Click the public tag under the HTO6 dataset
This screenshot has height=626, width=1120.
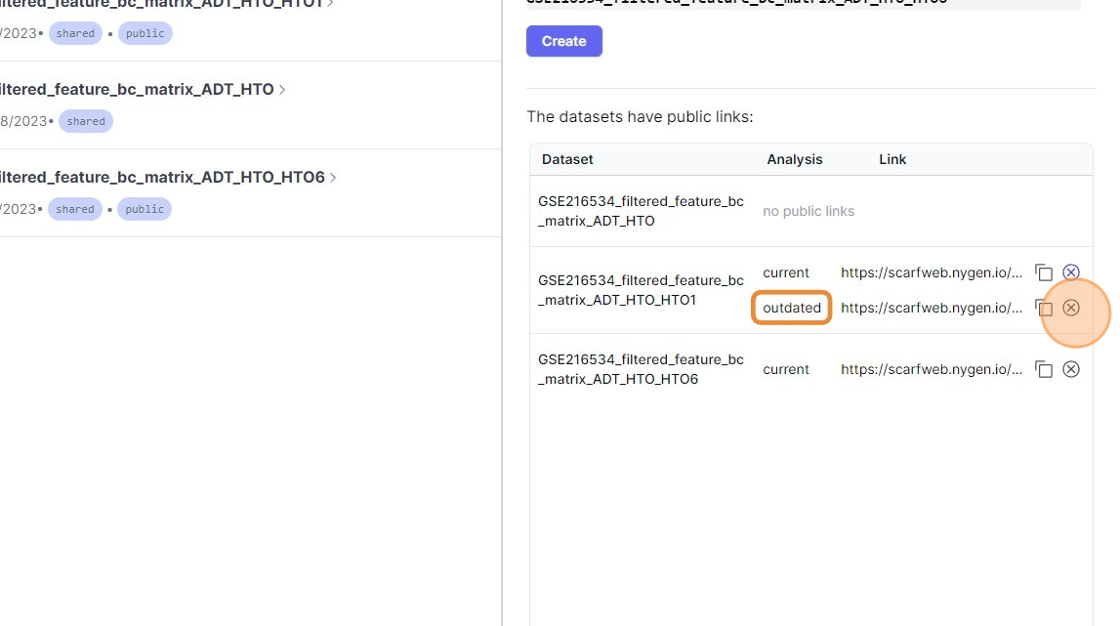[x=145, y=209]
